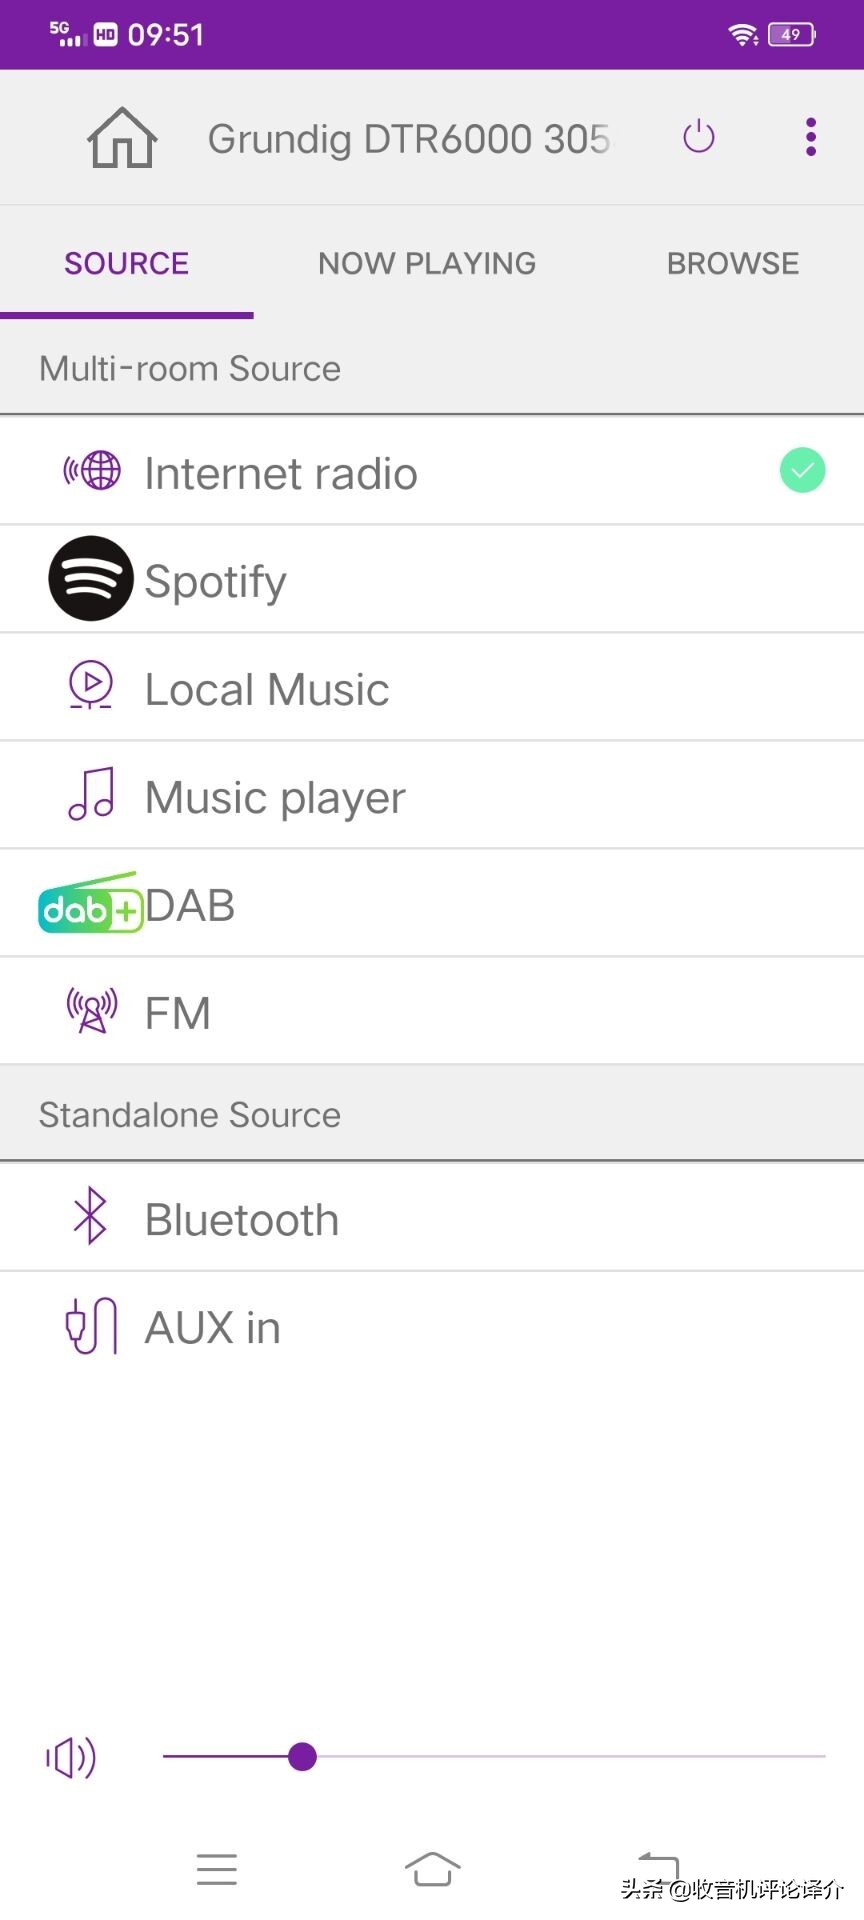This screenshot has width=864, height=1920.
Task: Click the green checkmark on Internet radio
Action: click(802, 471)
